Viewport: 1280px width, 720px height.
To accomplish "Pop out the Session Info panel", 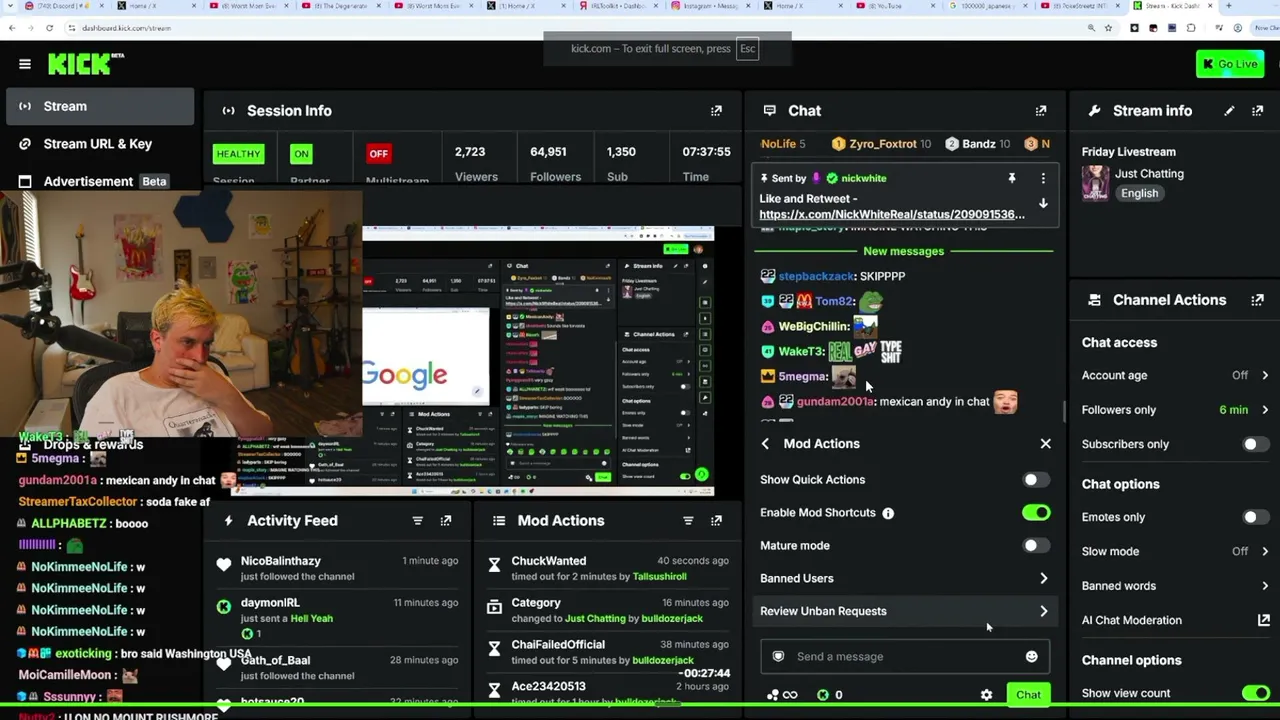I will (716, 111).
